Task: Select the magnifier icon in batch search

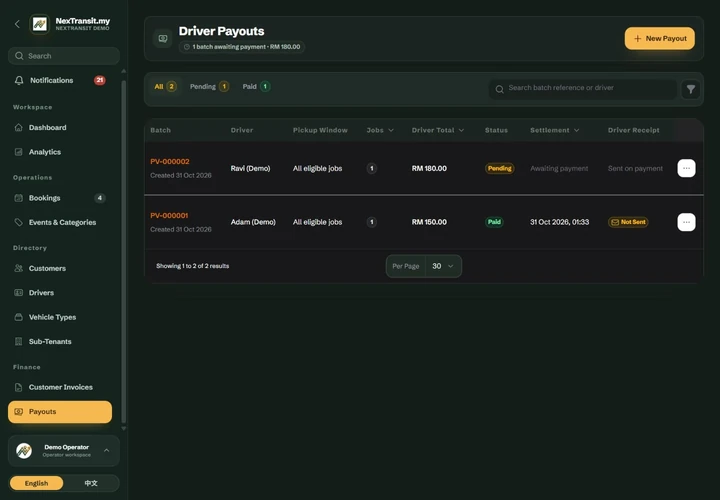Action: pos(500,90)
